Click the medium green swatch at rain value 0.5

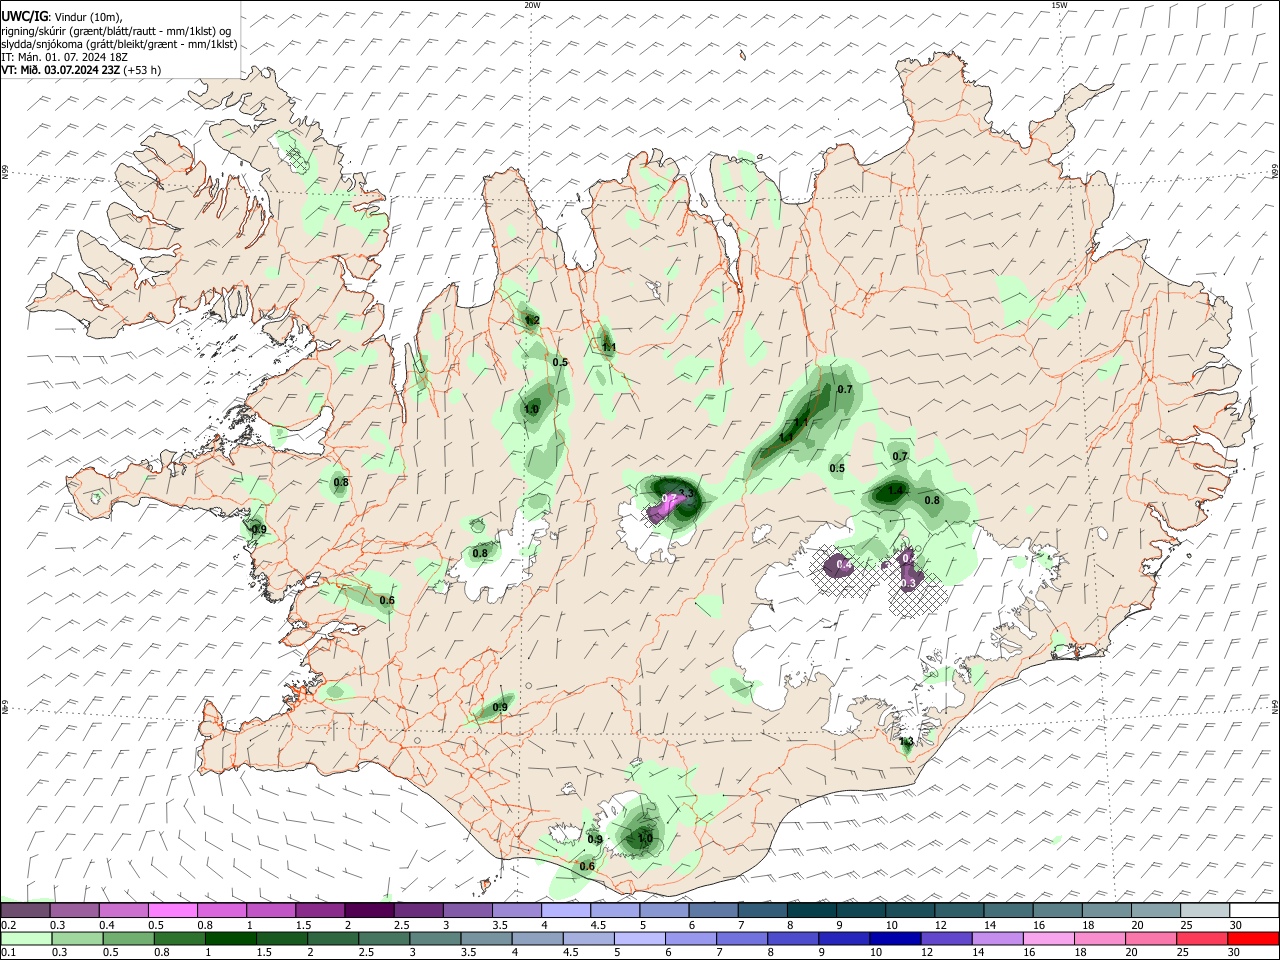128,939
